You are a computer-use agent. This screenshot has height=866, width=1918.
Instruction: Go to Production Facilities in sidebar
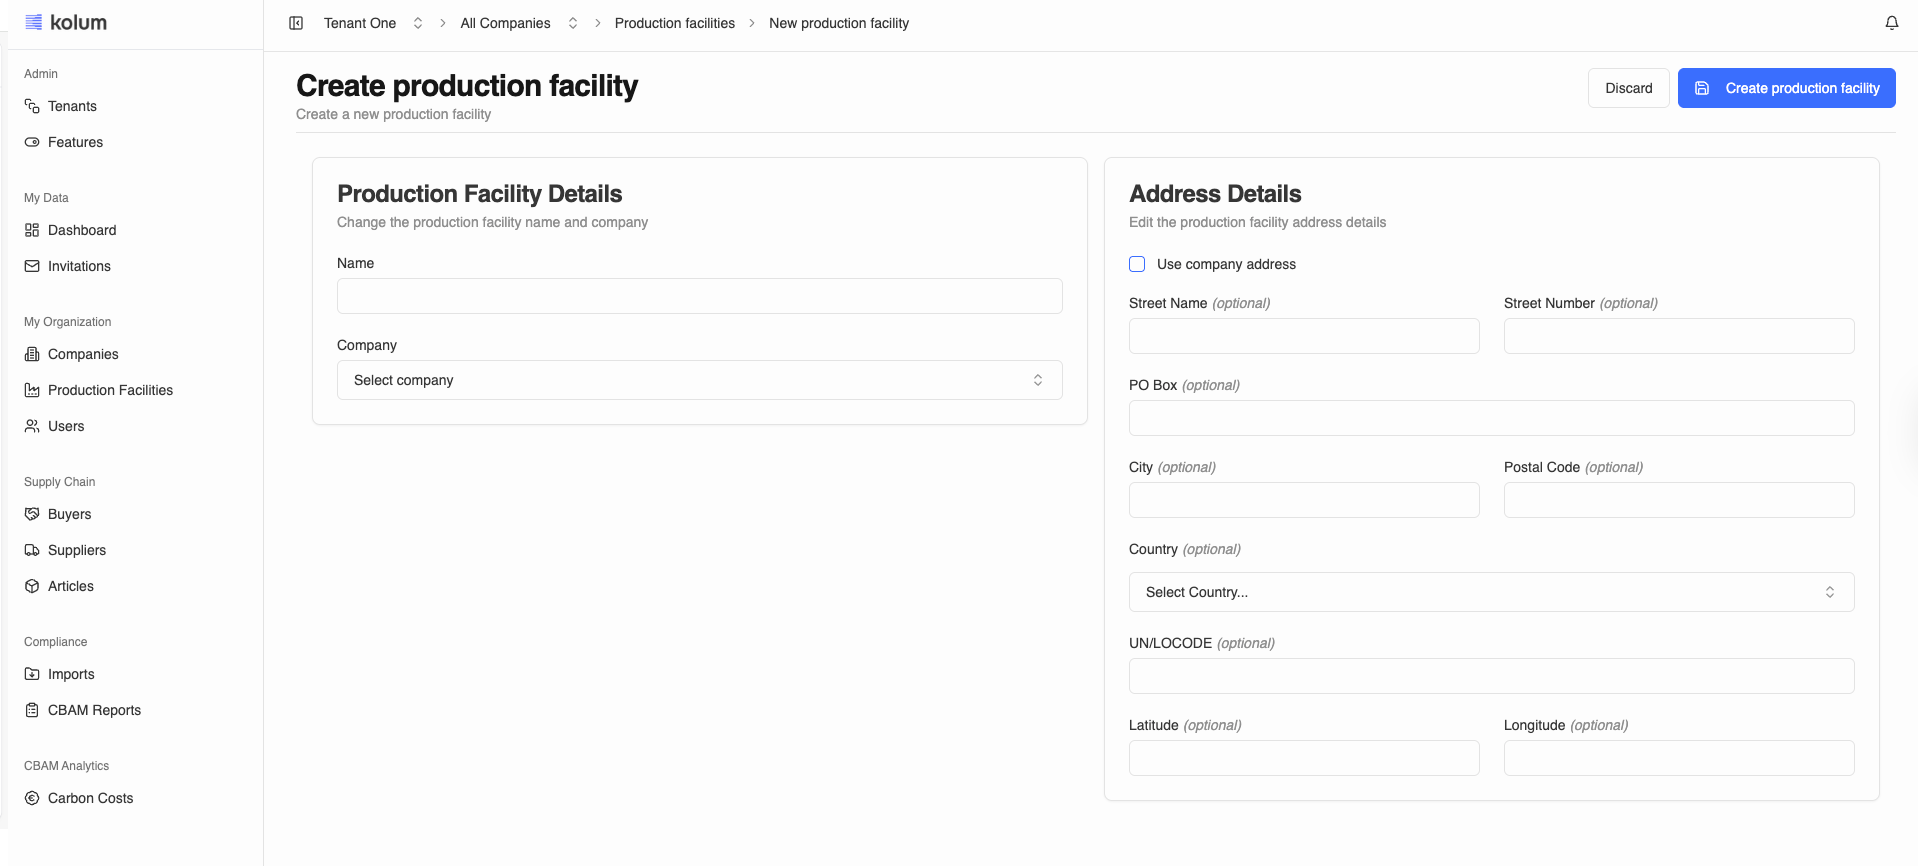110,390
